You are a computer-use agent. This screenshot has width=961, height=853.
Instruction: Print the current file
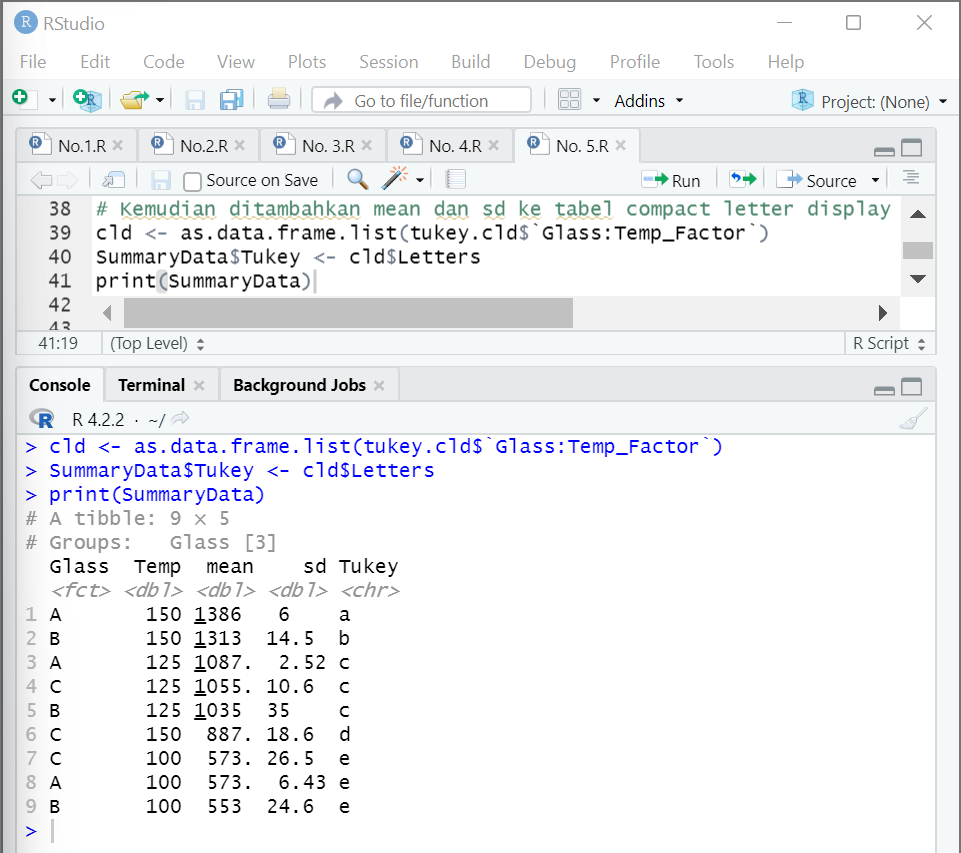278,100
